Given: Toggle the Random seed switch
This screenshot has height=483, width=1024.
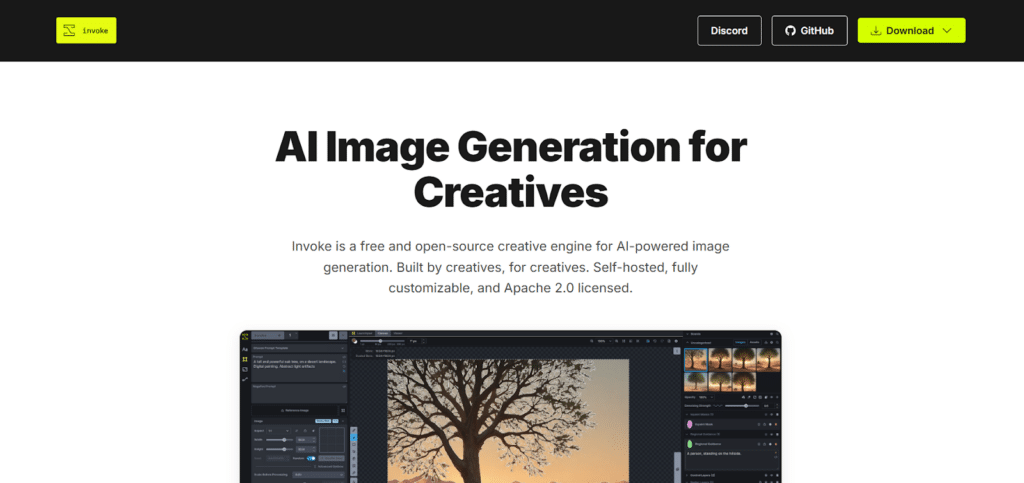Looking at the screenshot, I should click(311, 458).
